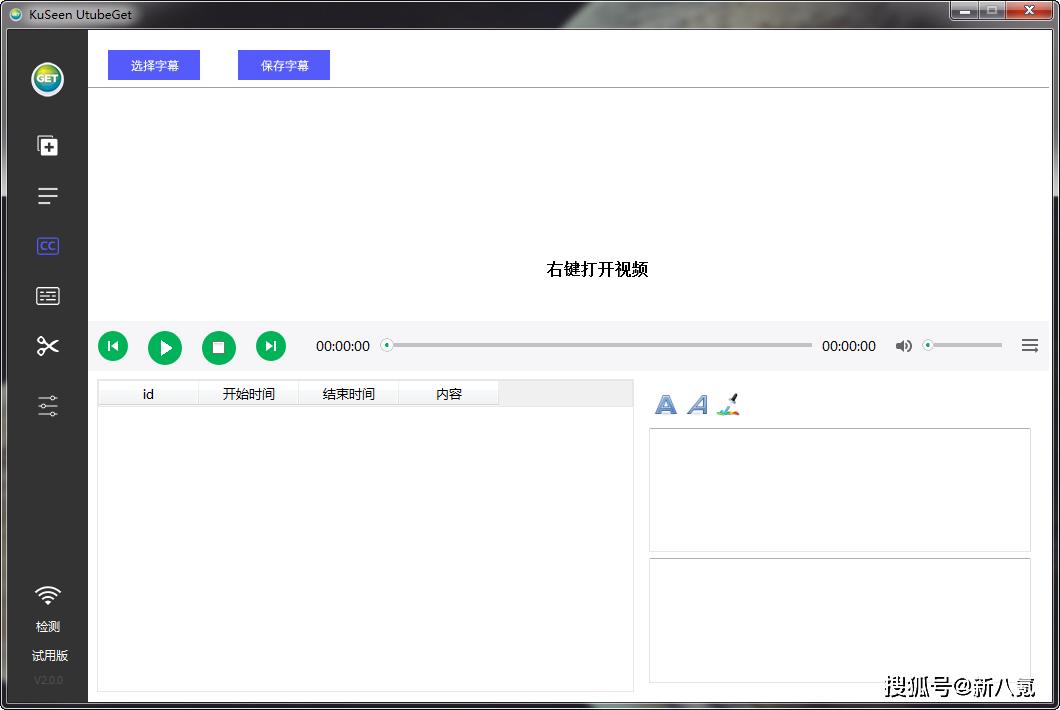1060x710 pixels.
Task: Open the add new download task icon
Action: [x=47, y=145]
